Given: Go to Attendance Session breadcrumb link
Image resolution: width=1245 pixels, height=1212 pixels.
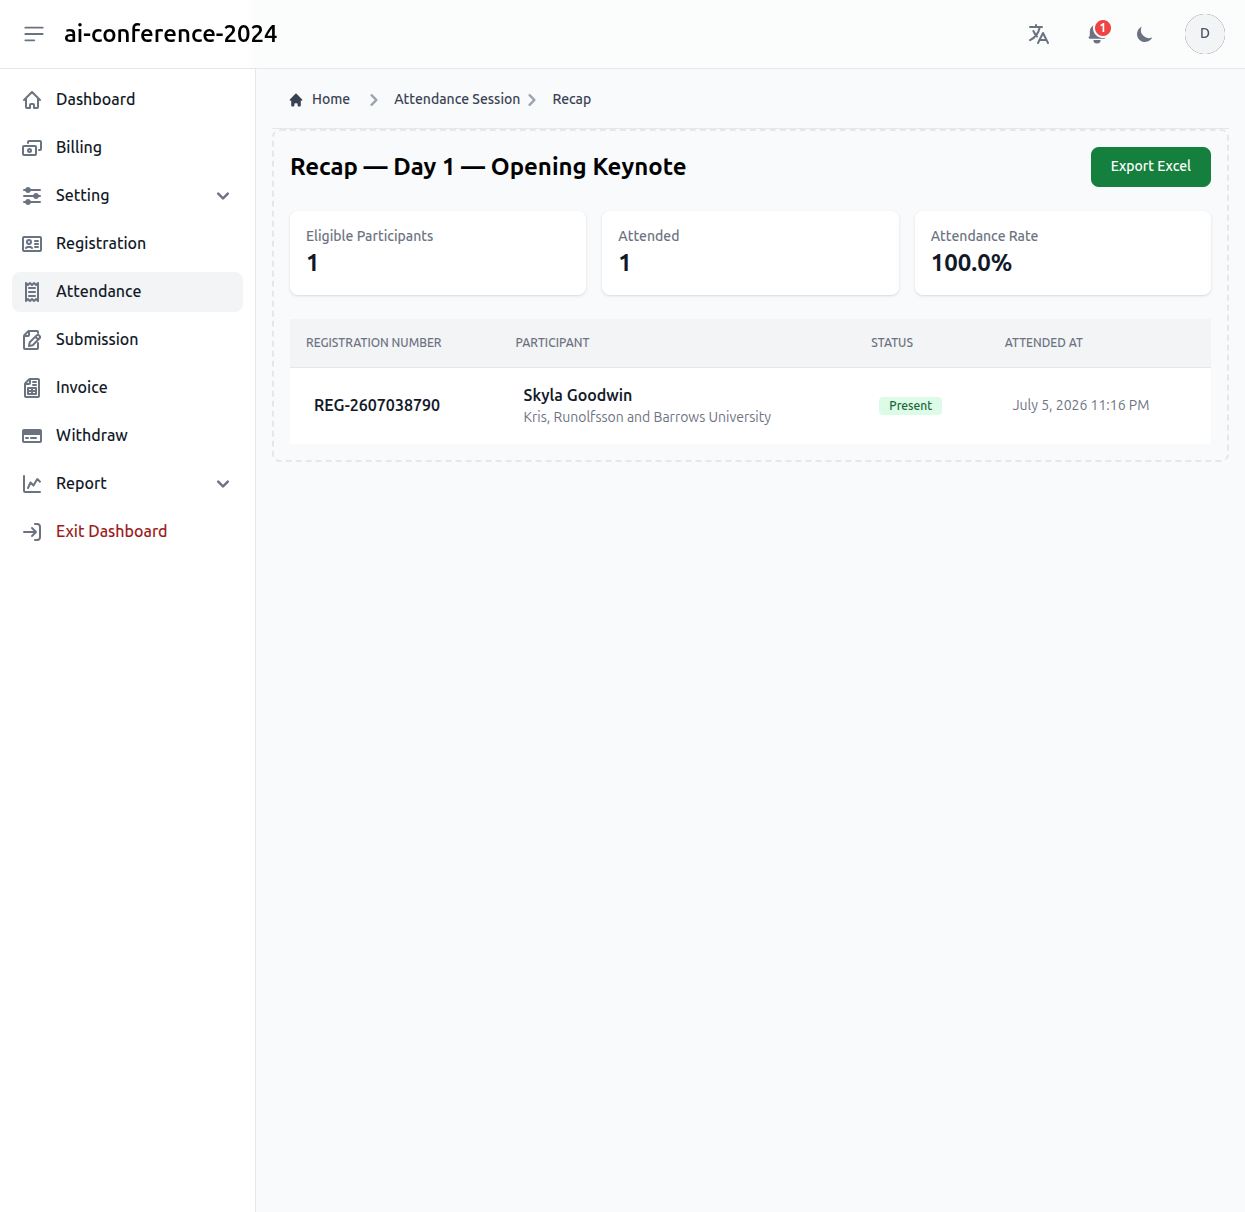Looking at the screenshot, I should tap(457, 99).
